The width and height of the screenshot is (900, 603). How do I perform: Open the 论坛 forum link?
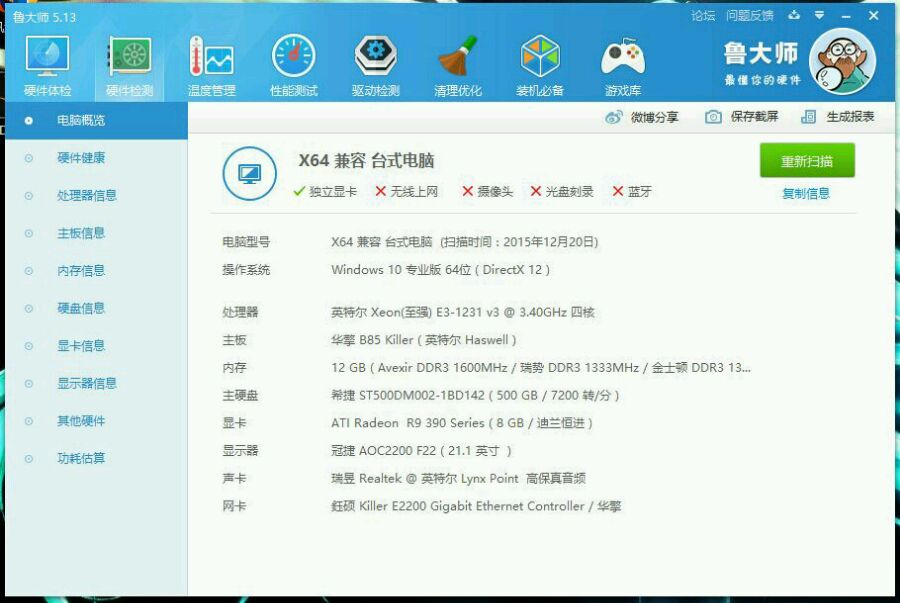[x=703, y=16]
